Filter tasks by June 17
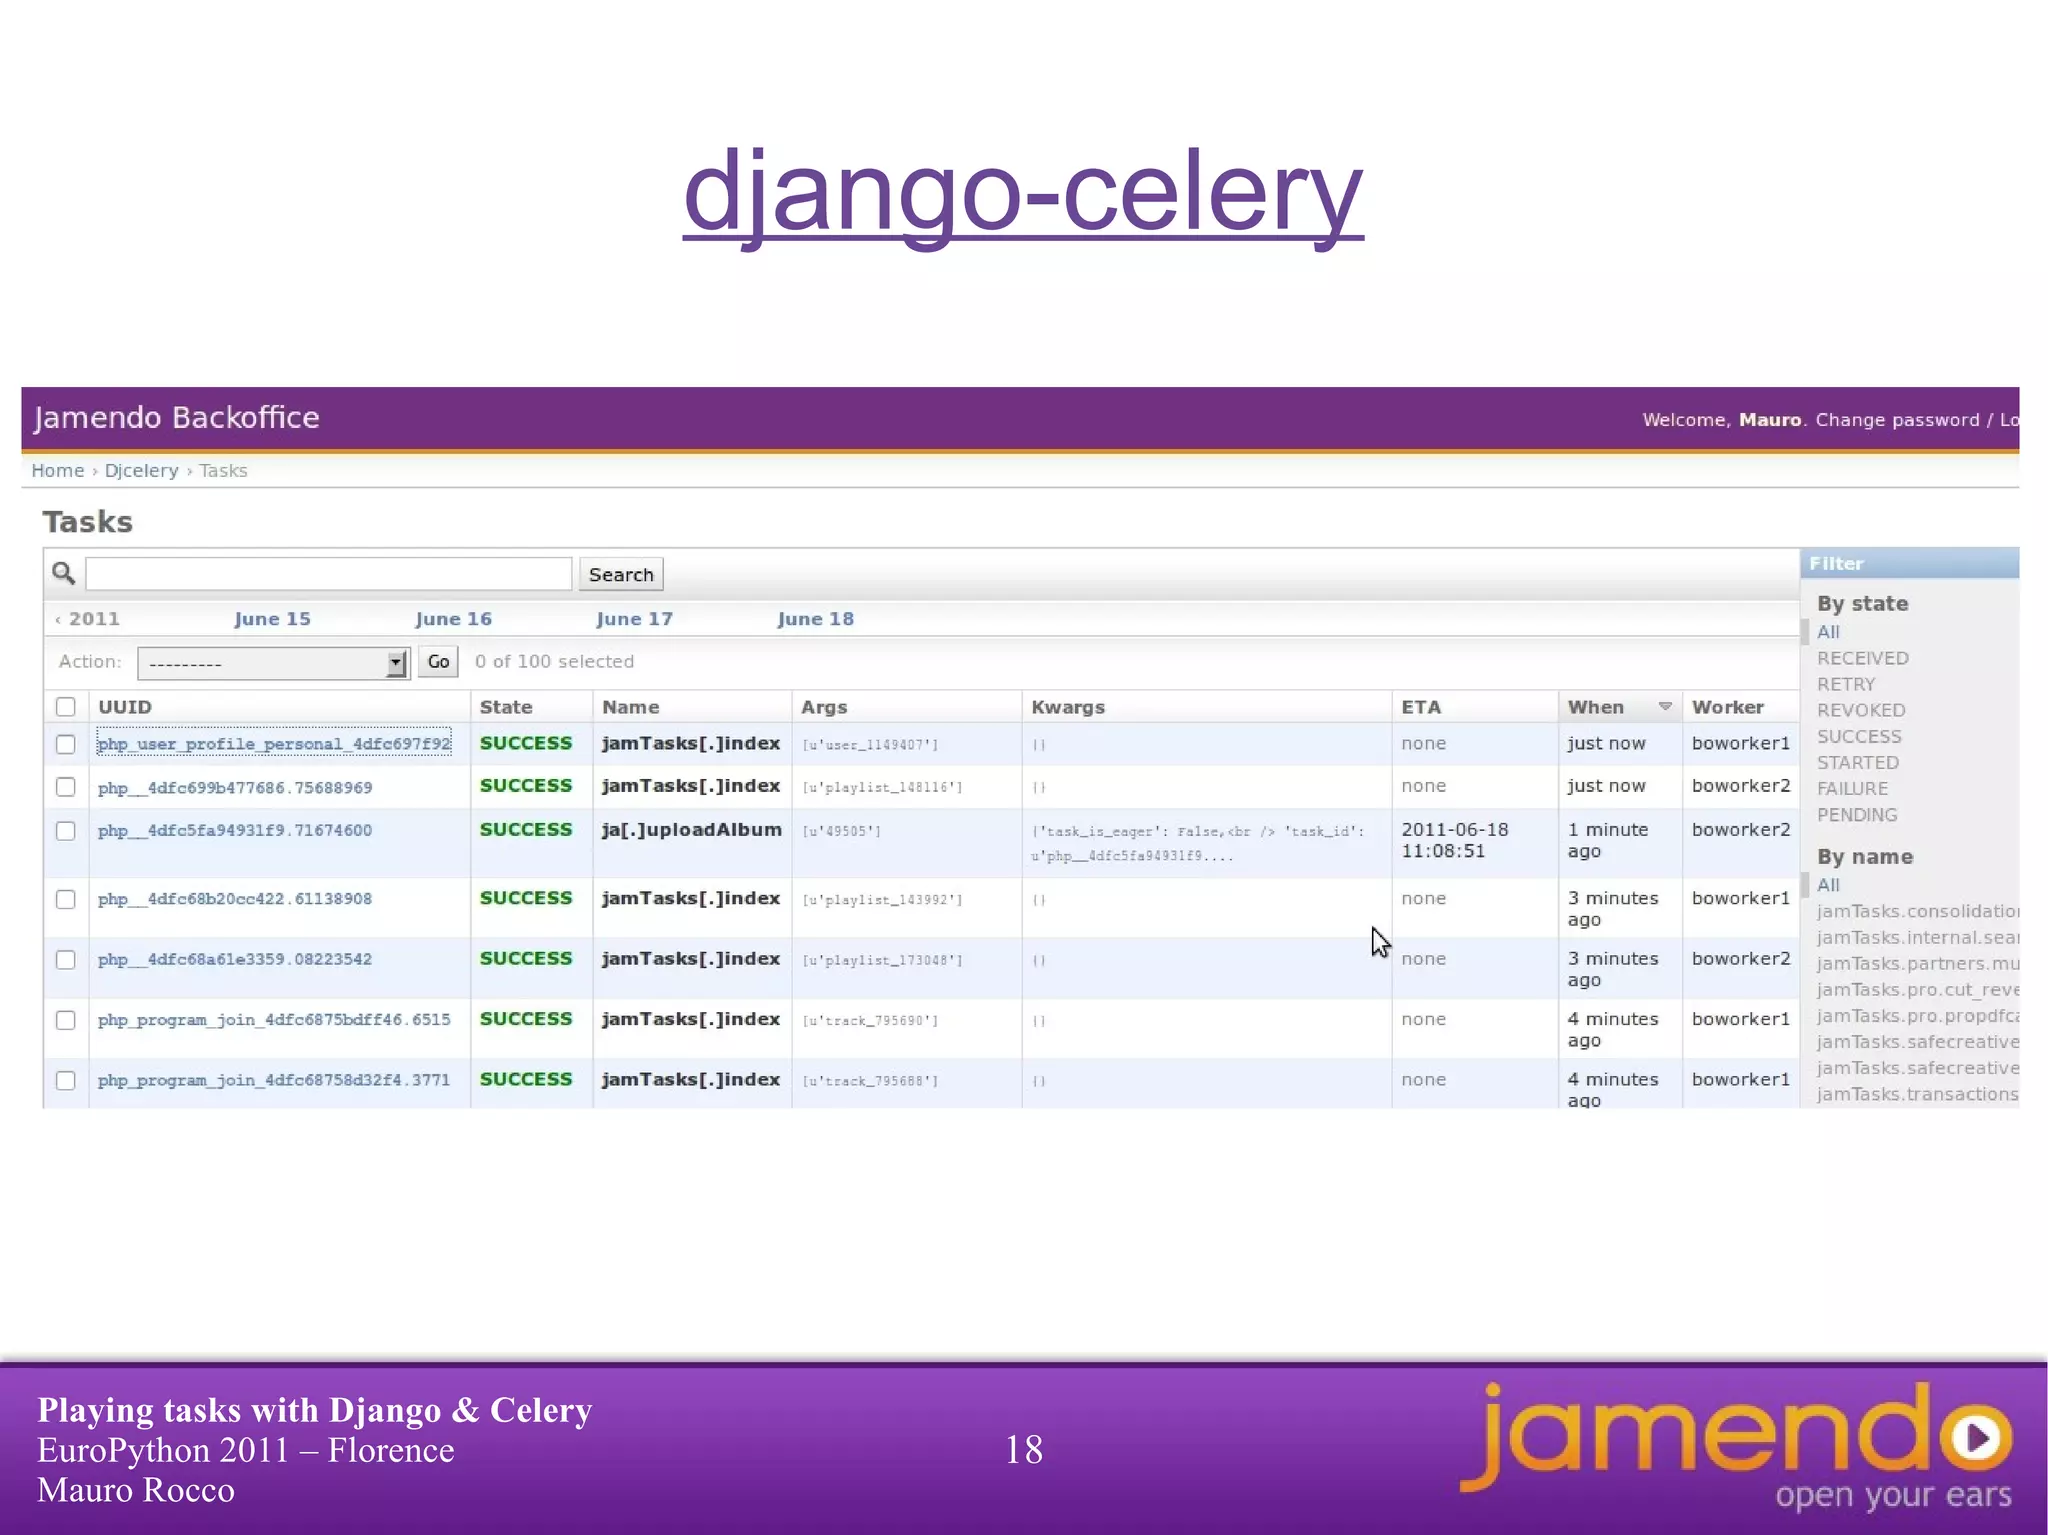Viewport: 2048px width, 1535px height. [634, 619]
